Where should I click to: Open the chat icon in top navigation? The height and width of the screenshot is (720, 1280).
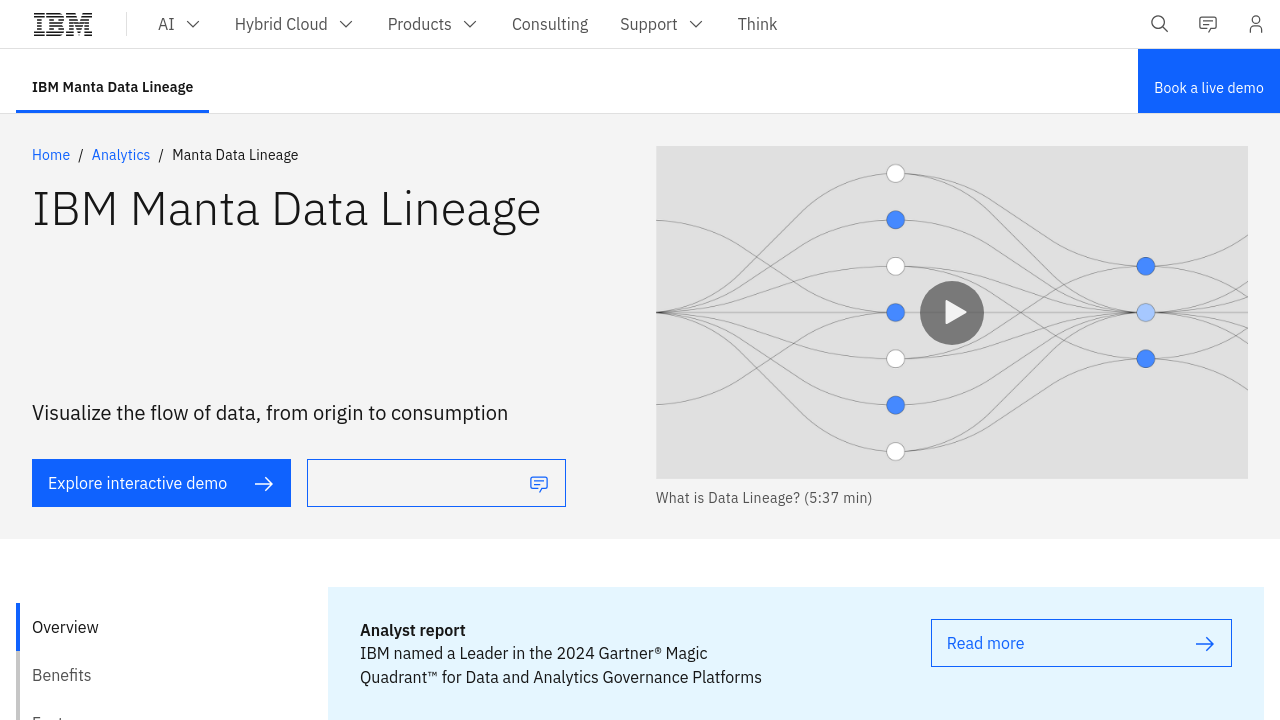[x=1208, y=24]
